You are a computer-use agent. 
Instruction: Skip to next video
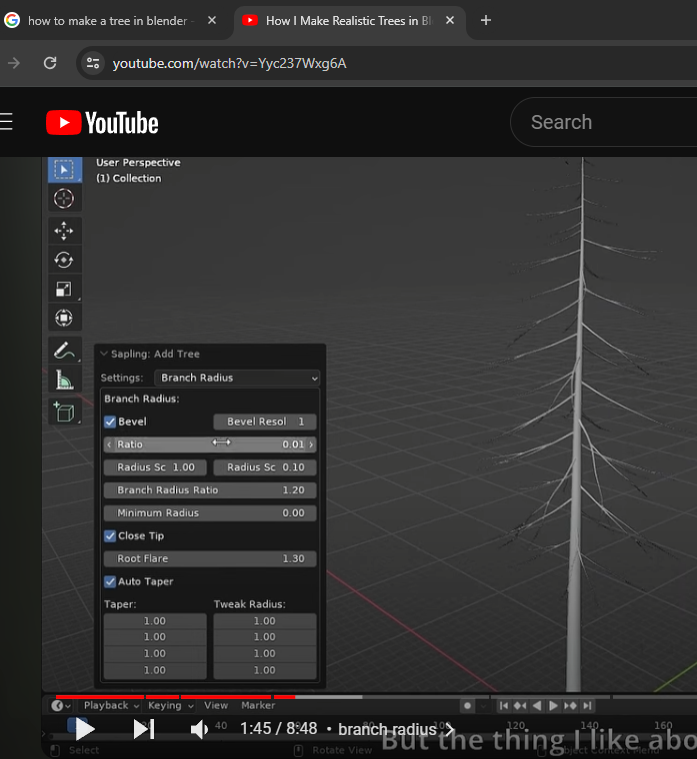coord(144,729)
